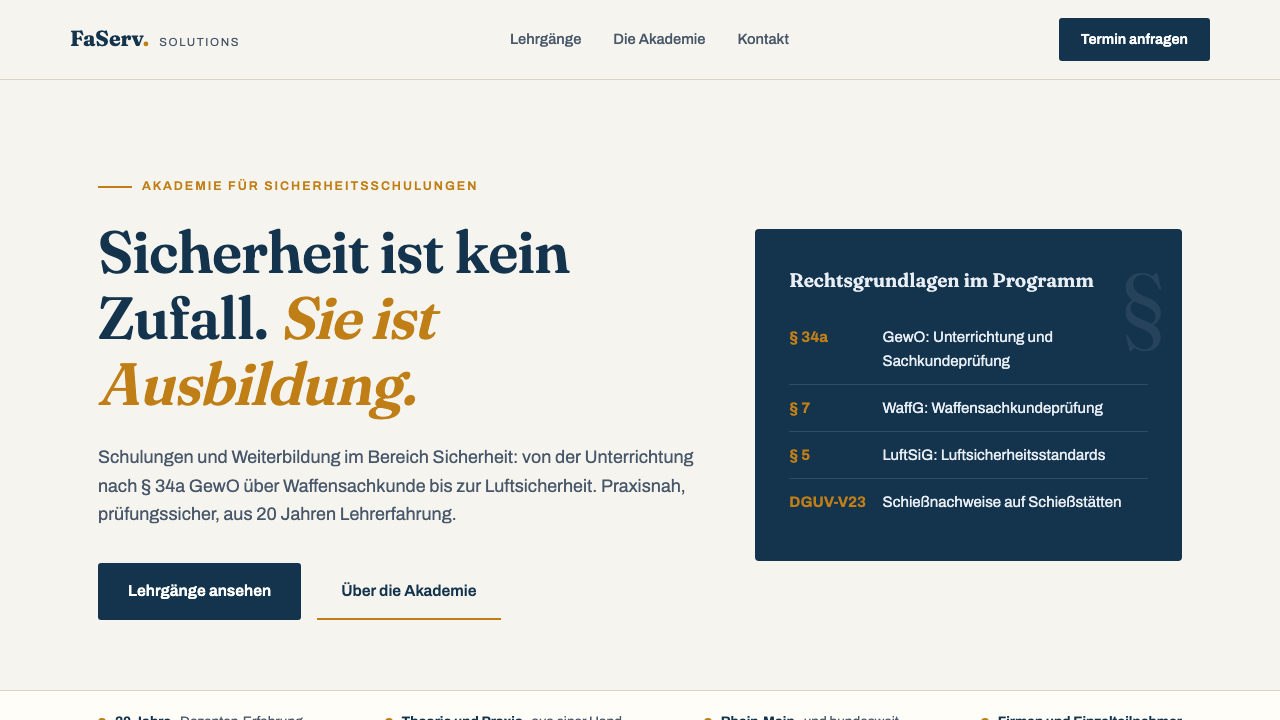Select Schießnachweise auf Schießstätten text
This screenshot has height=720, width=1280.
1001,502
